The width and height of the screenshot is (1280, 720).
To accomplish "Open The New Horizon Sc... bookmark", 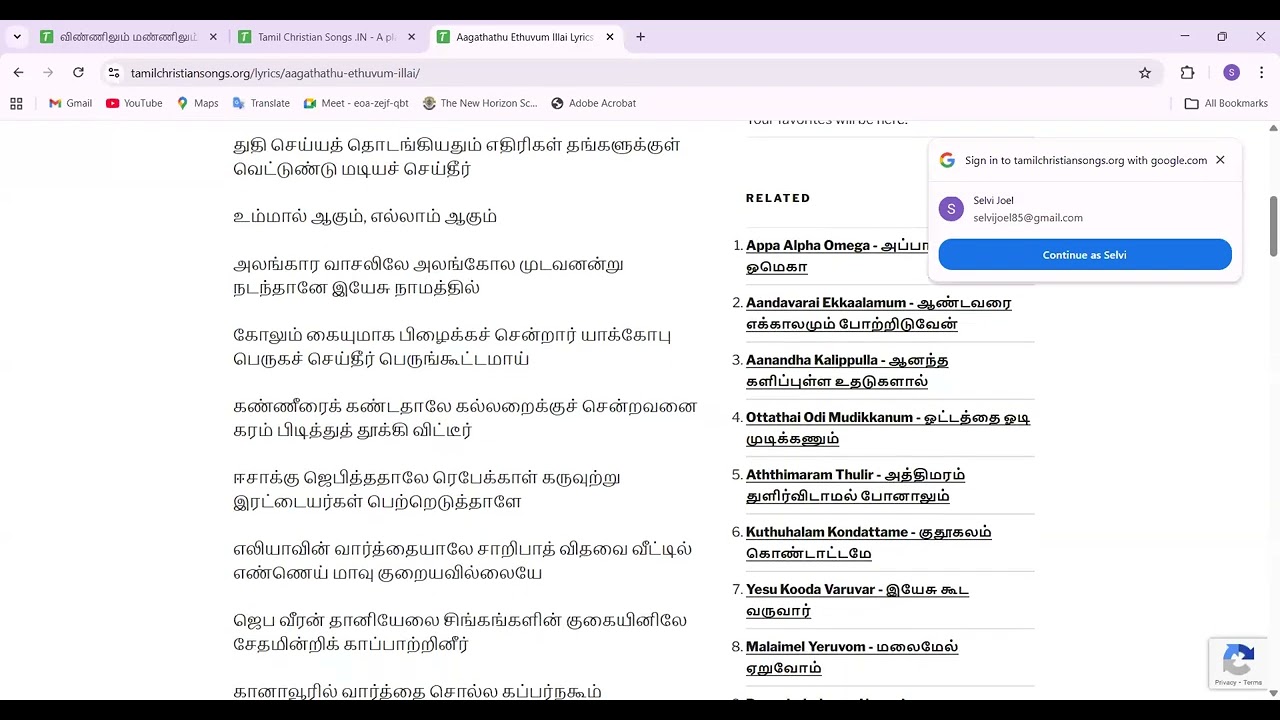I will pyautogui.click(x=480, y=103).
